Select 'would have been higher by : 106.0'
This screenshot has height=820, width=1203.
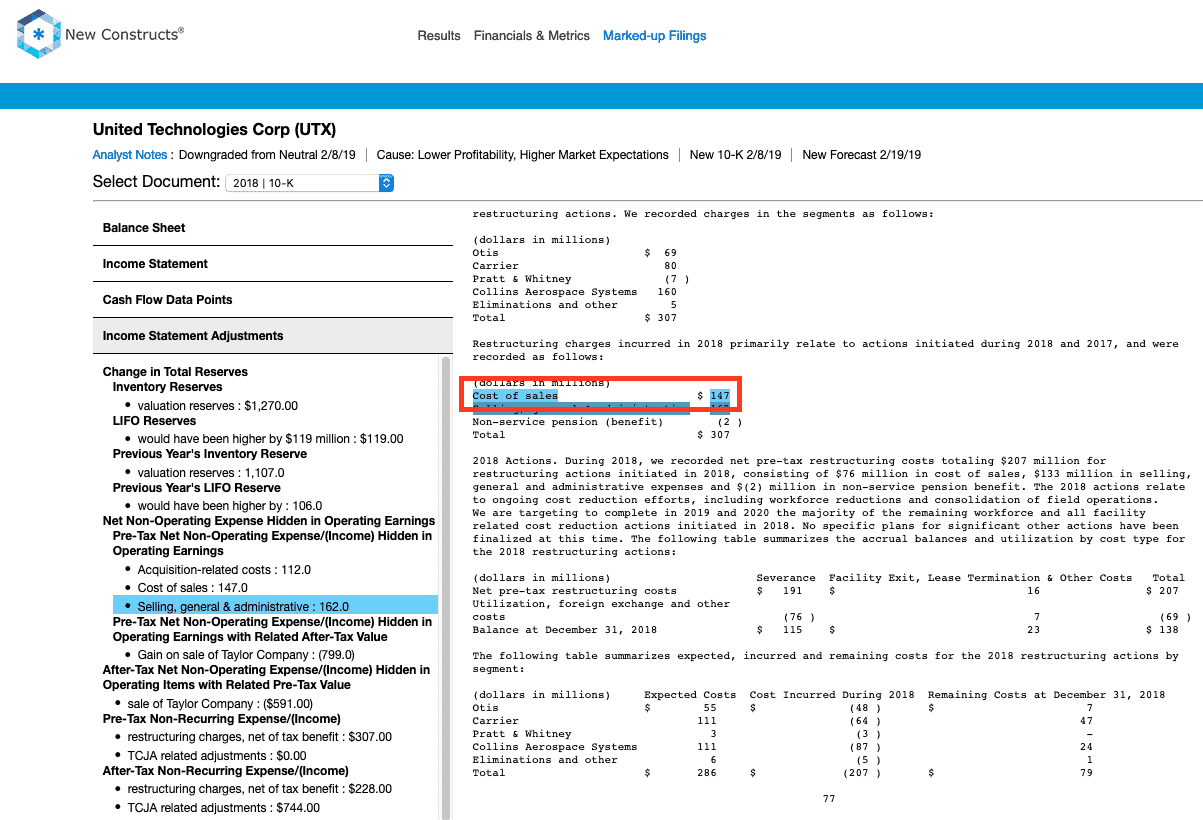pyautogui.click(x=230, y=506)
